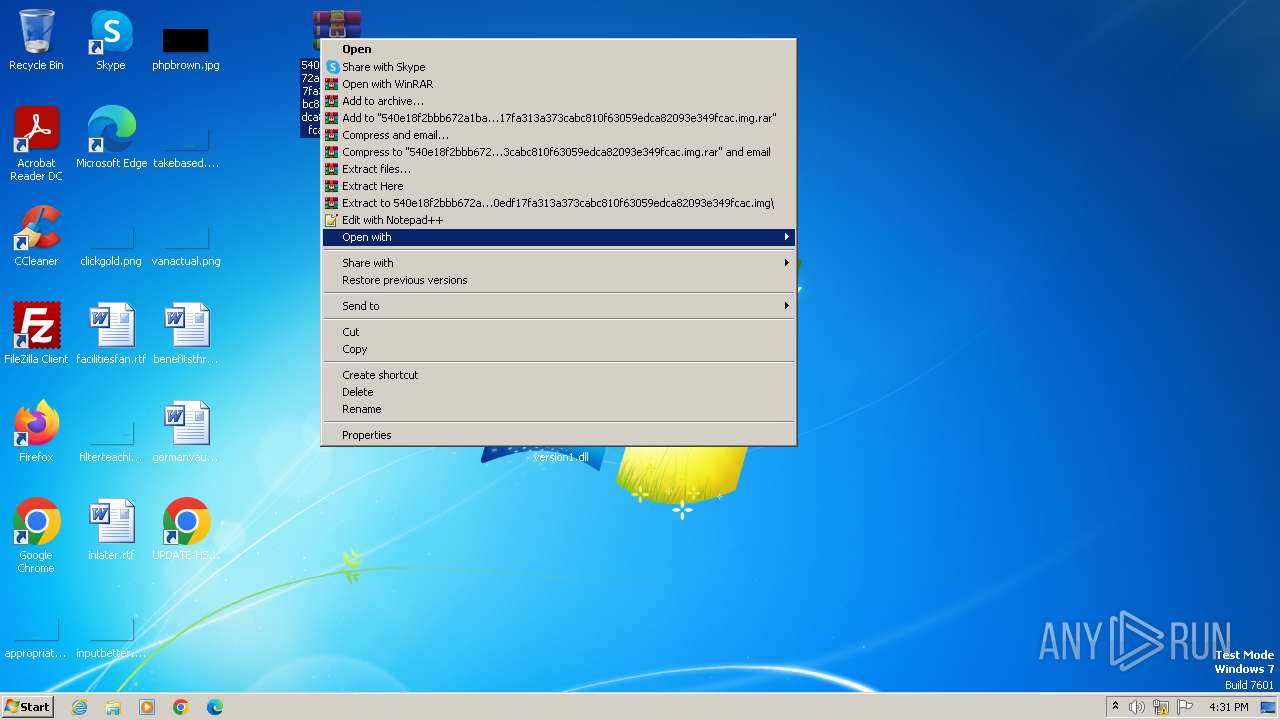
Task: Open Microsoft Edge from the taskbar
Action: [x=215, y=707]
